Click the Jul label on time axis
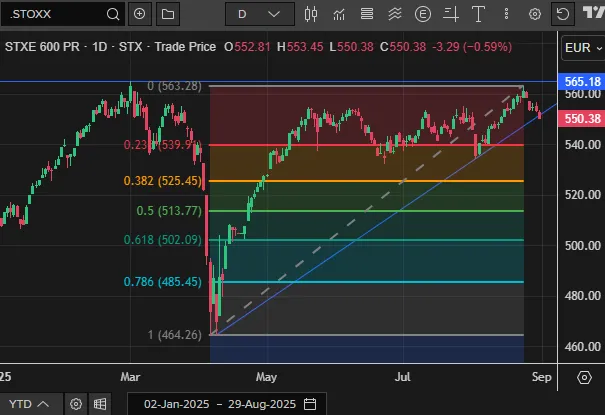 click(x=402, y=377)
